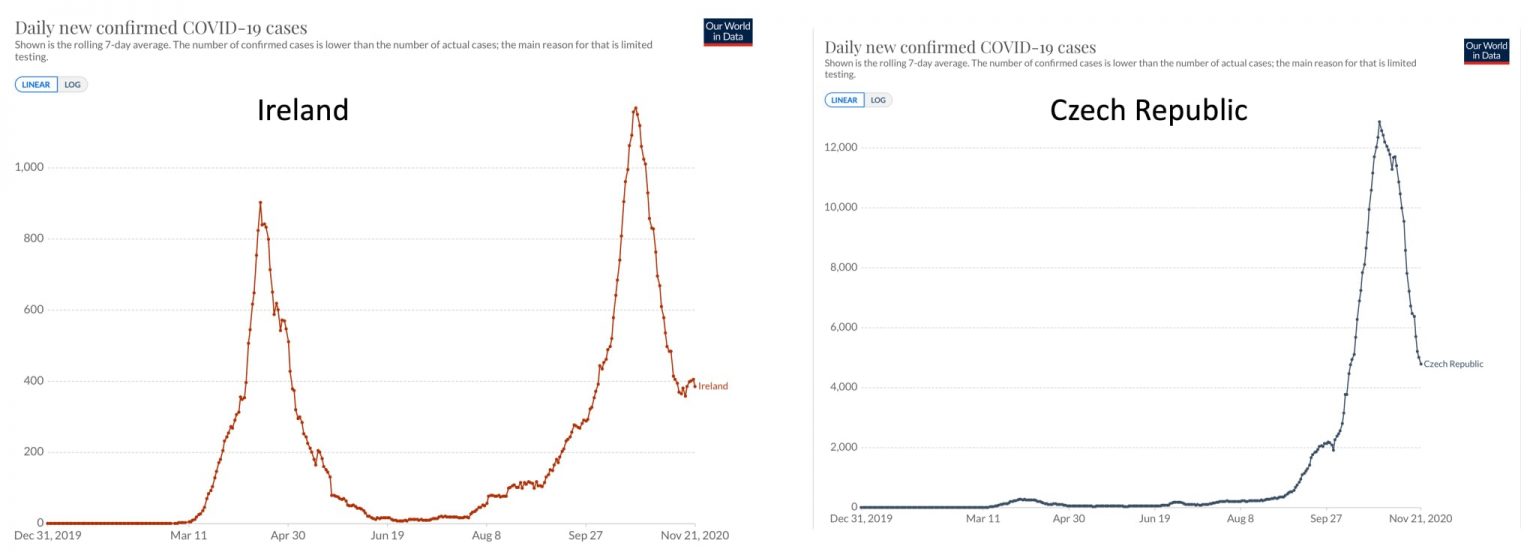The image size is (1536, 558).
Task: Click the large 'Ireland' heading
Action: [x=303, y=109]
